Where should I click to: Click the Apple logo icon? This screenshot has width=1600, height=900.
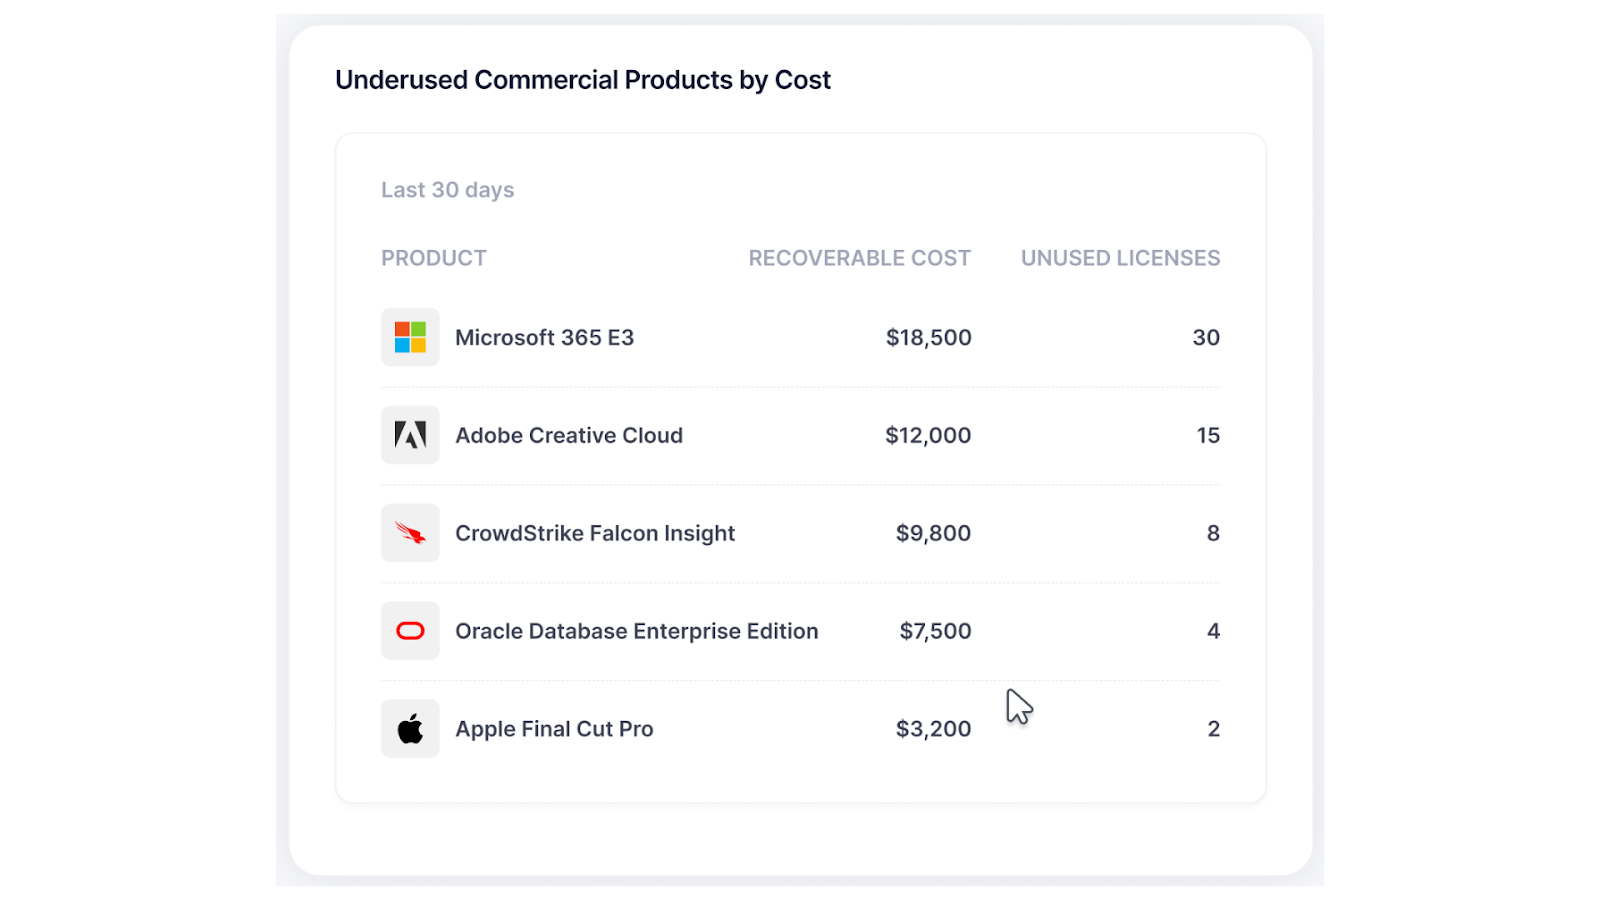tap(410, 729)
